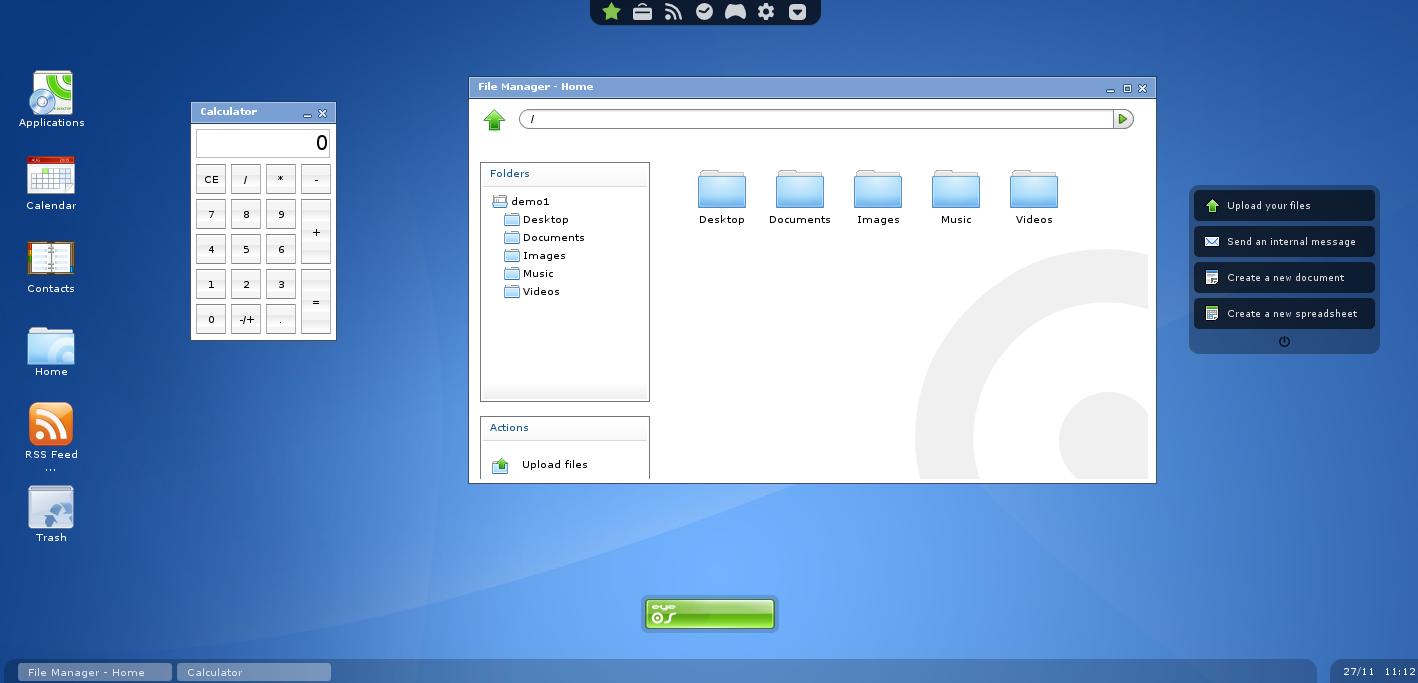Image resolution: width=1418 pixels, height=683 pixels.
Task: Click the 2 key on Calculator
Action: pyautogui.click(x=246, y=285)
